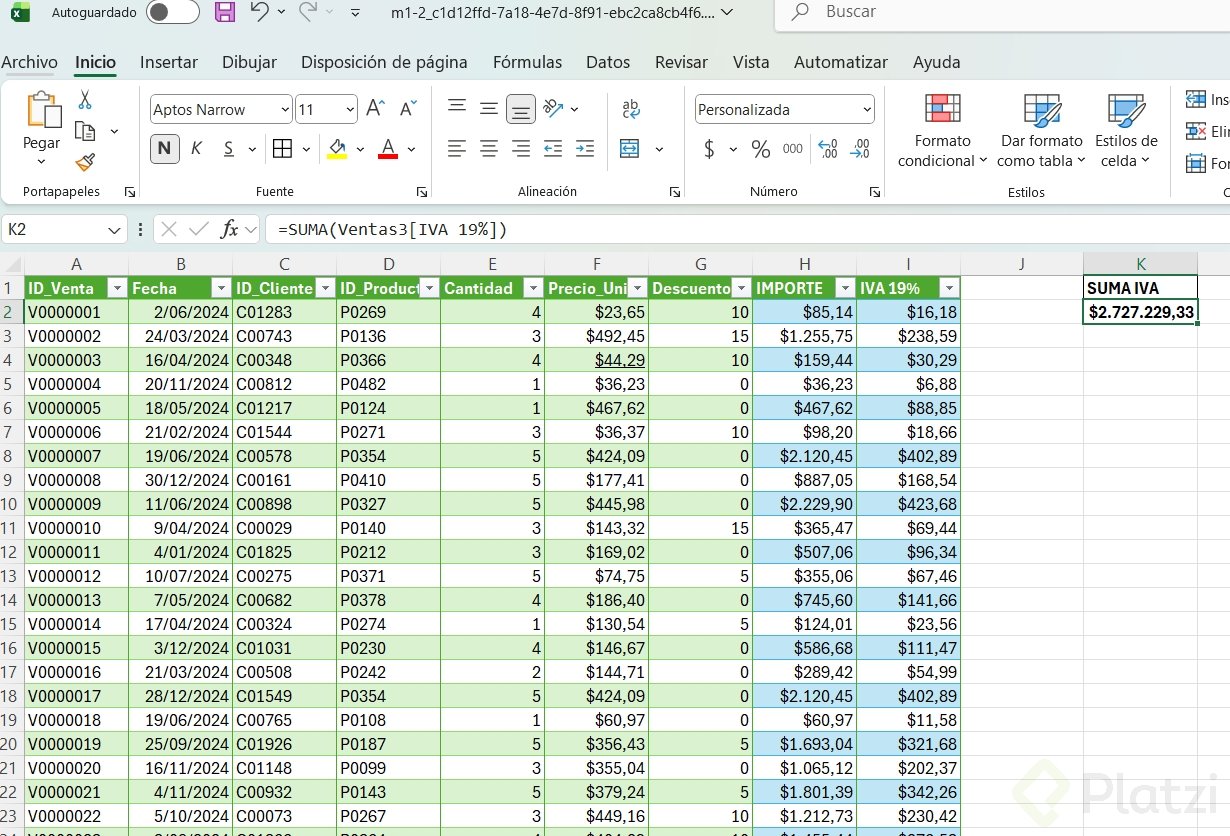Viewport: 1230px width, 836px height.
Task: Toggle Bold formatting button
Action: point(164,149)
